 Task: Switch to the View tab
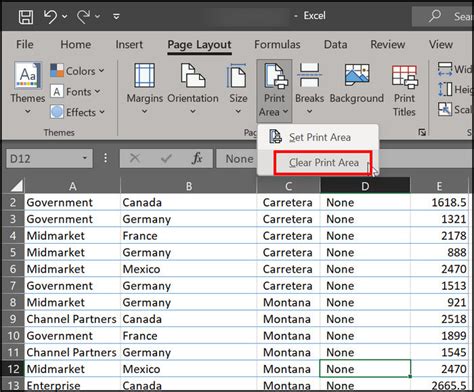441,44
